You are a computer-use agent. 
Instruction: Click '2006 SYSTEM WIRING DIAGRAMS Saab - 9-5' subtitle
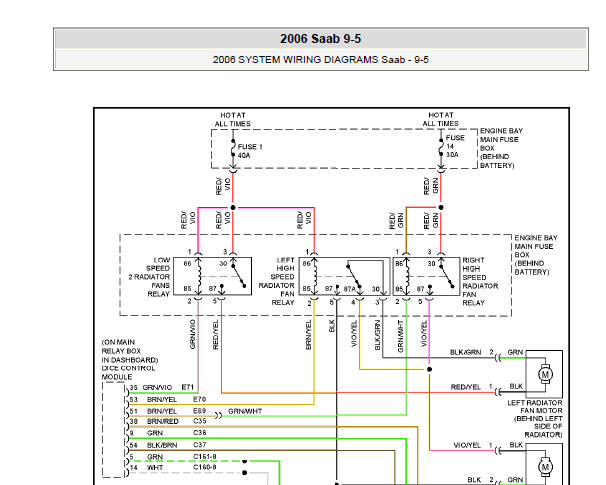tap(320, 60)
